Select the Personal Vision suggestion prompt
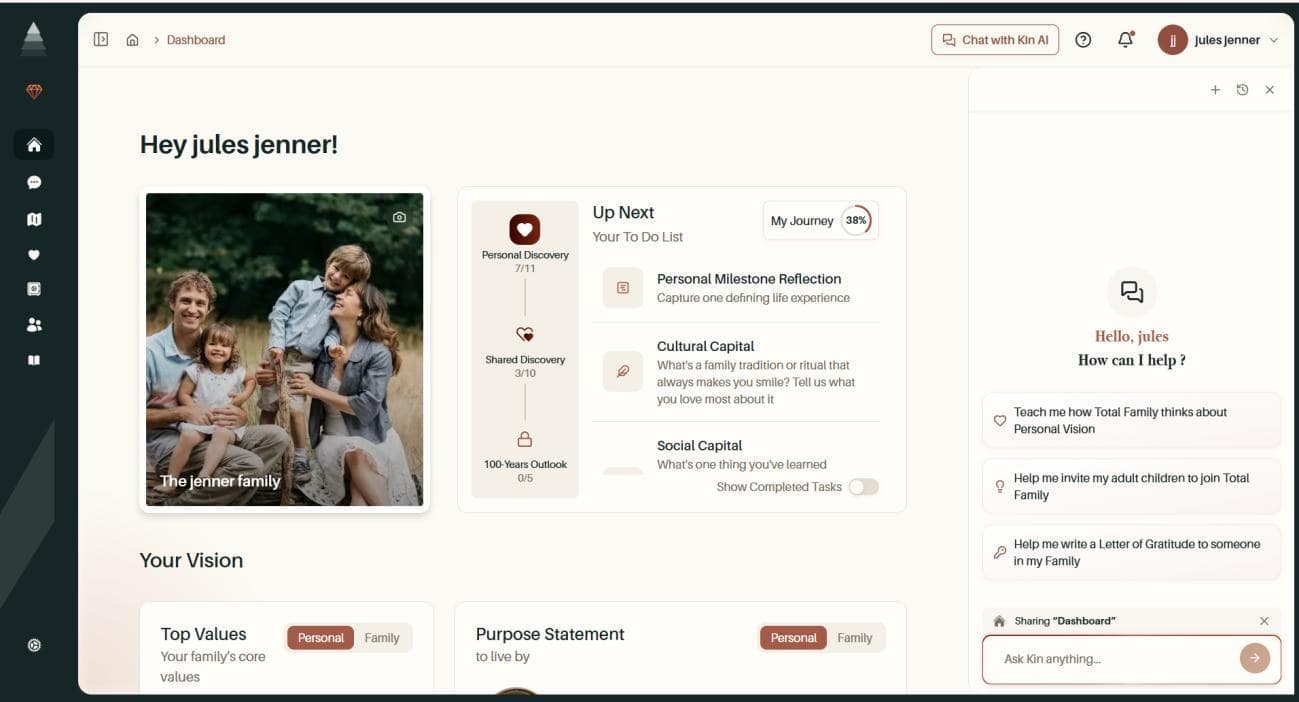1299x702 pixels. click(x=1131, y=420)
